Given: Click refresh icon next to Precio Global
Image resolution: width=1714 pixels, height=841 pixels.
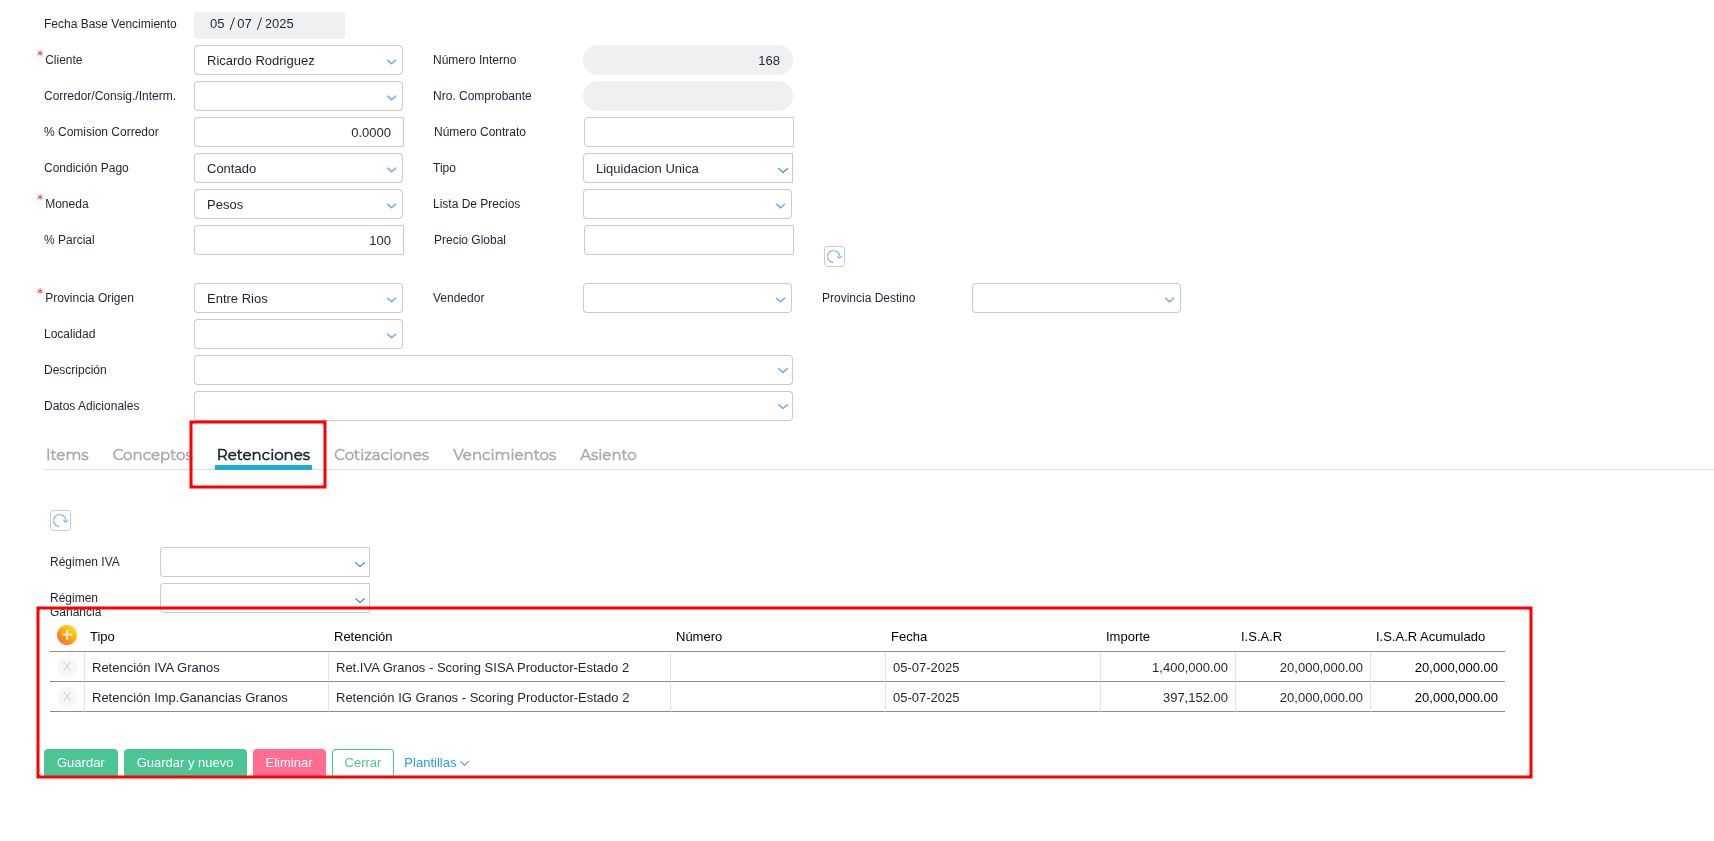Looking at the screenshot, I should (x=834, y=257).
